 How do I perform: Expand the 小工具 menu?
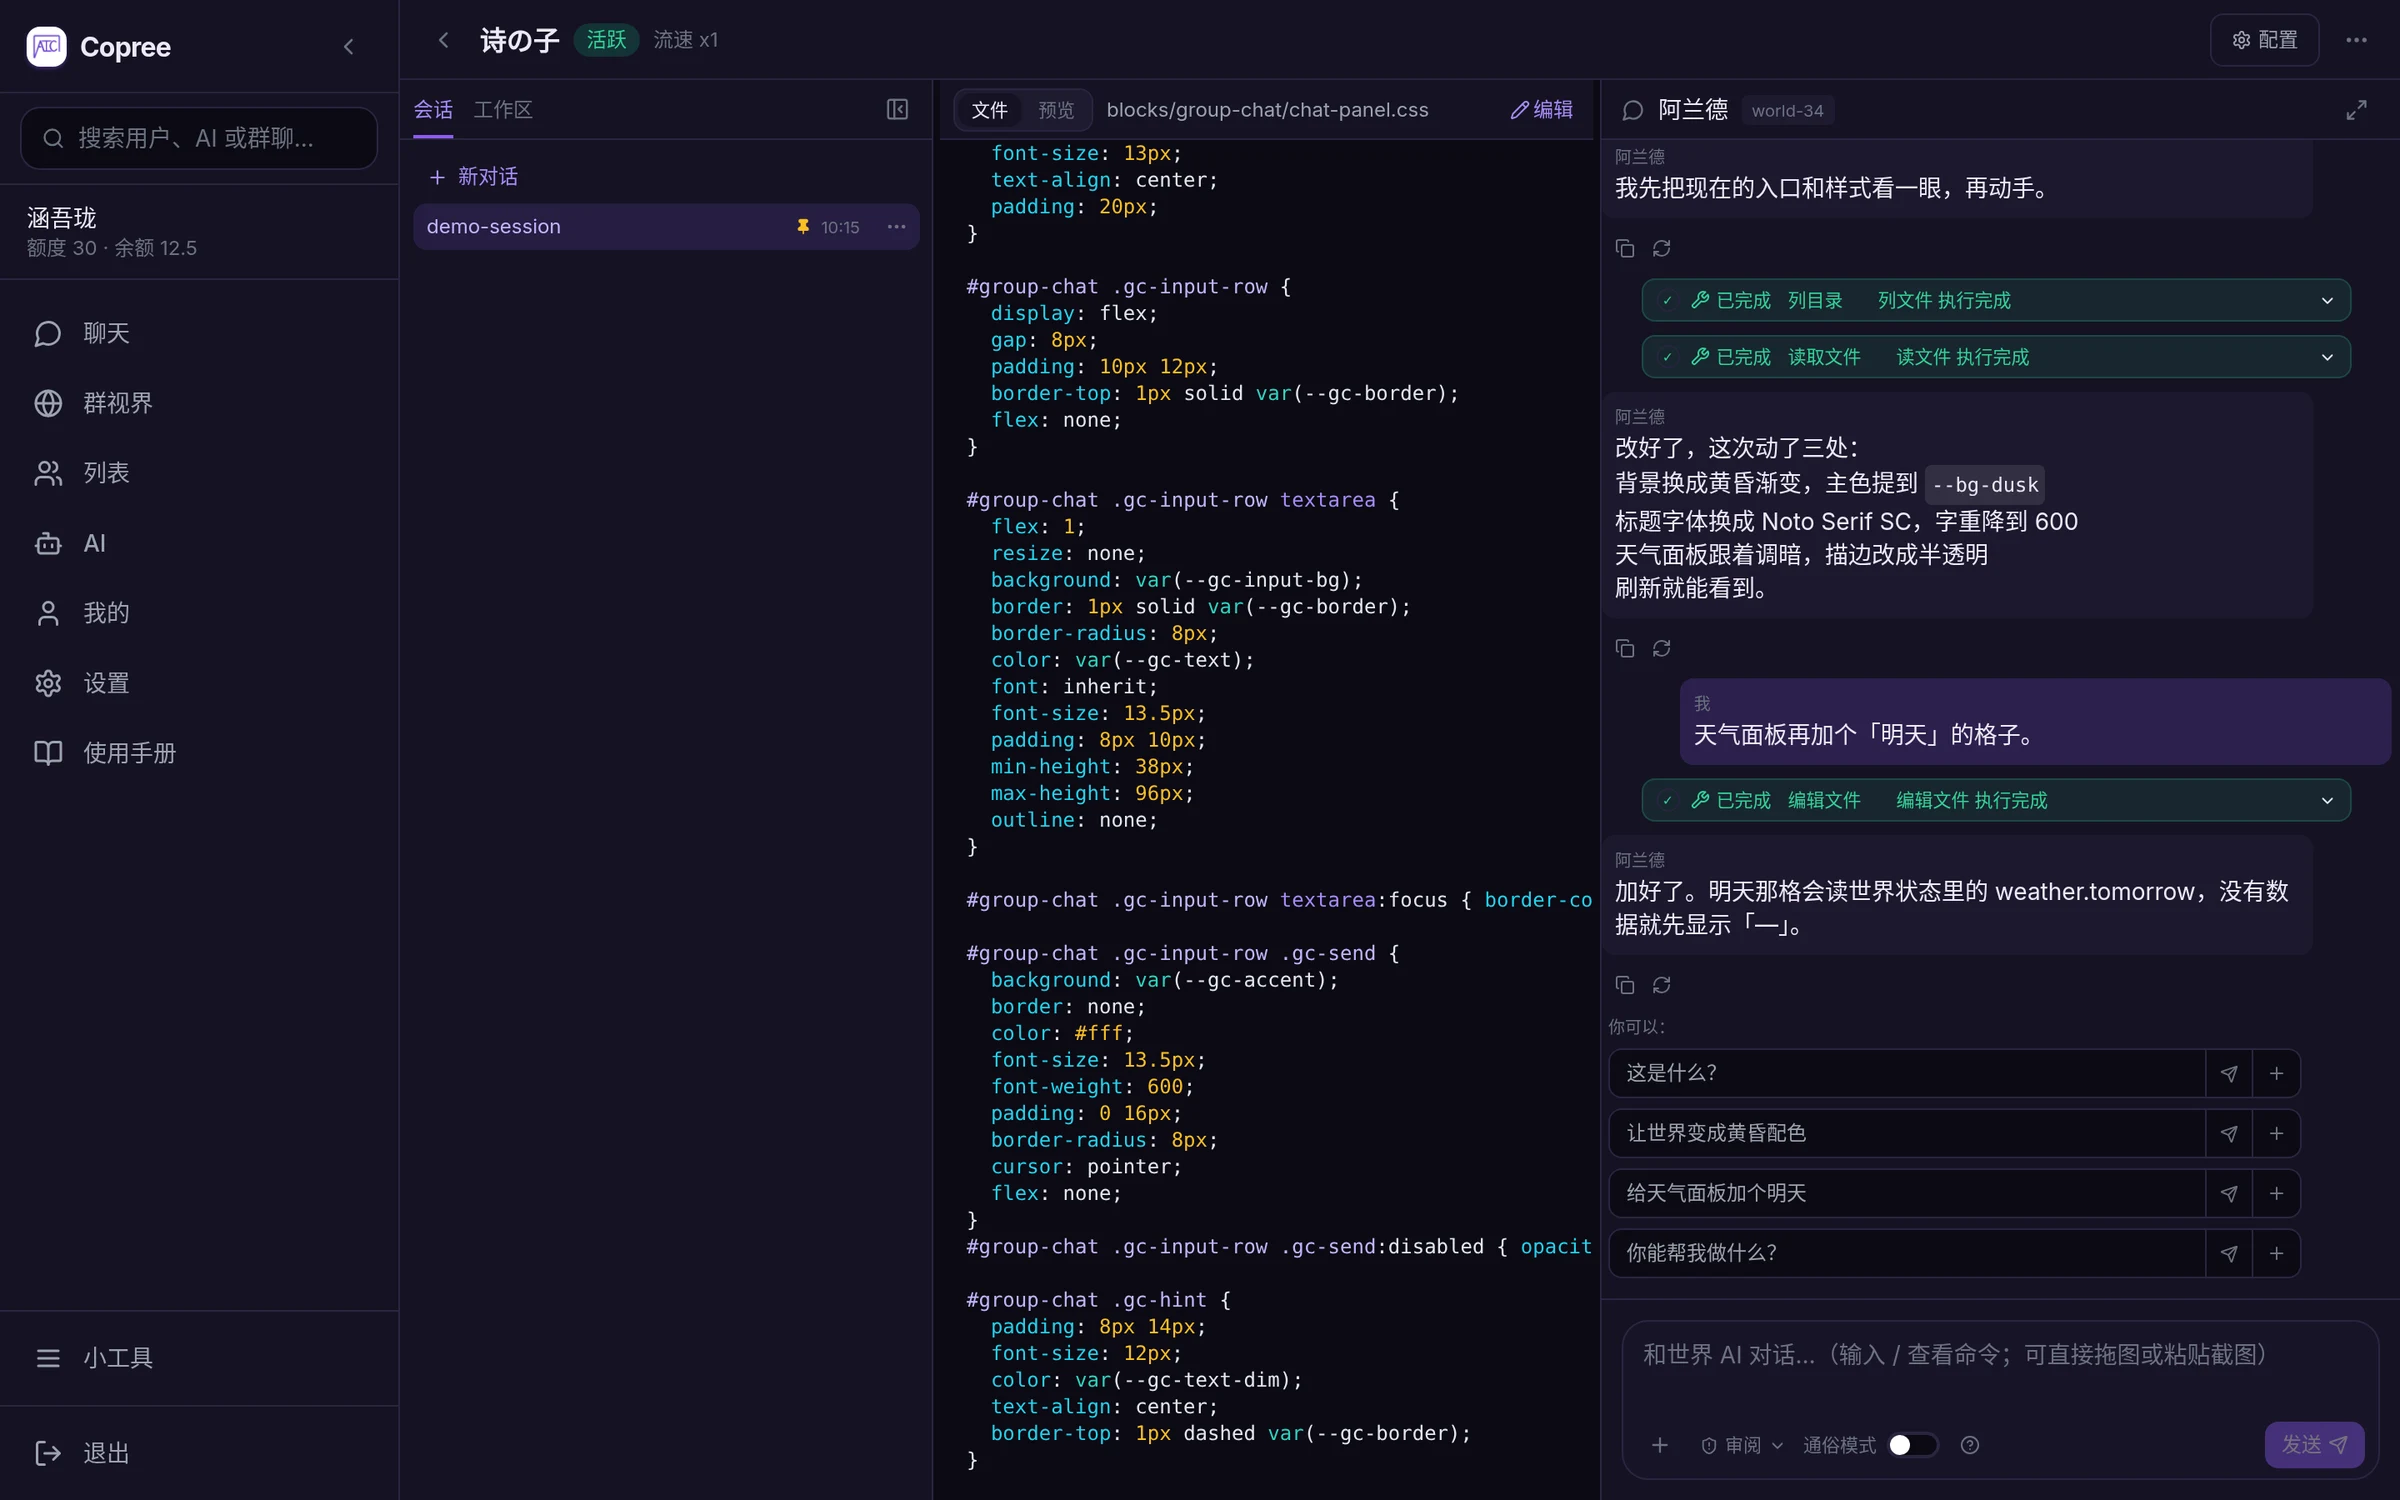[x=199, y=1358]
